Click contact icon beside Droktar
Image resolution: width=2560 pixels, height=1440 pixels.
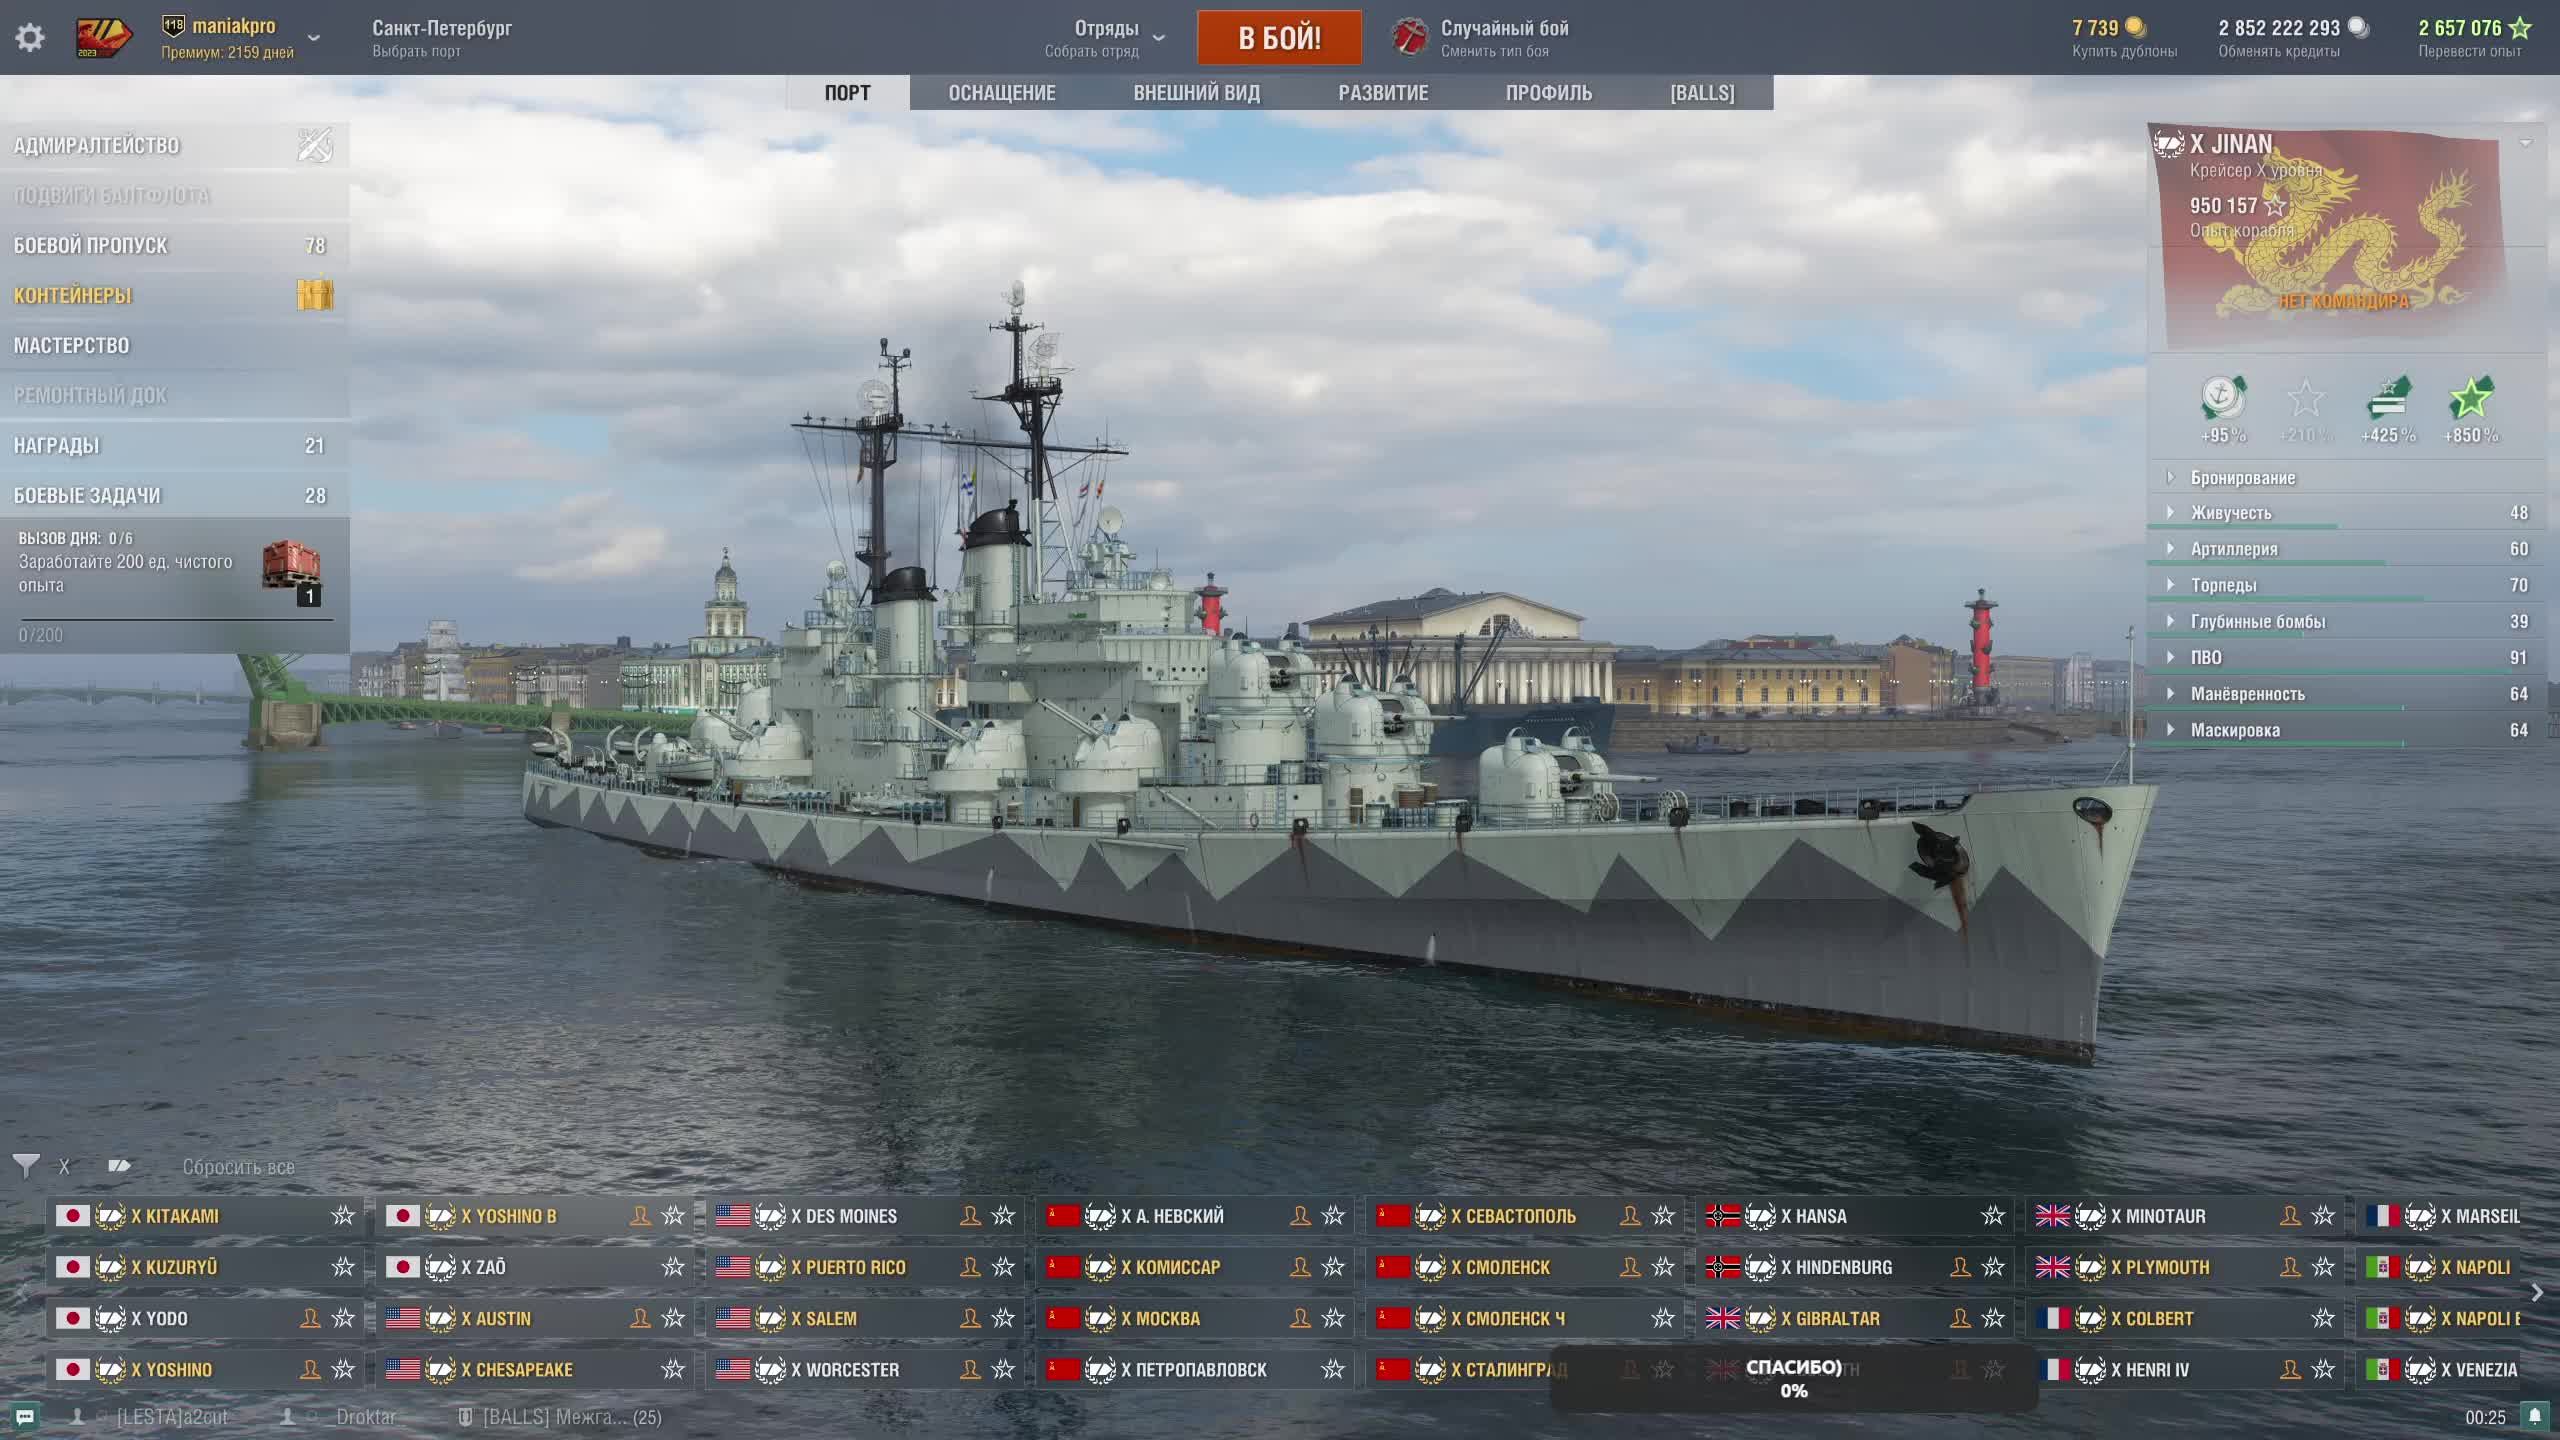(x=287, y=1417)
